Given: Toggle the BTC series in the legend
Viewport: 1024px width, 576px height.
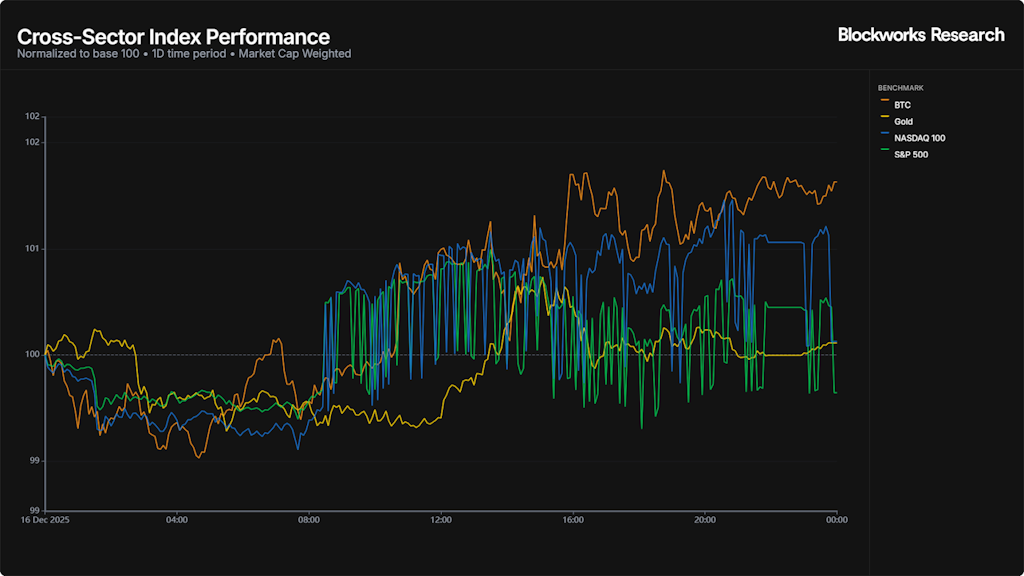Looking at the screenshot, I should click(x=902, y=105).
